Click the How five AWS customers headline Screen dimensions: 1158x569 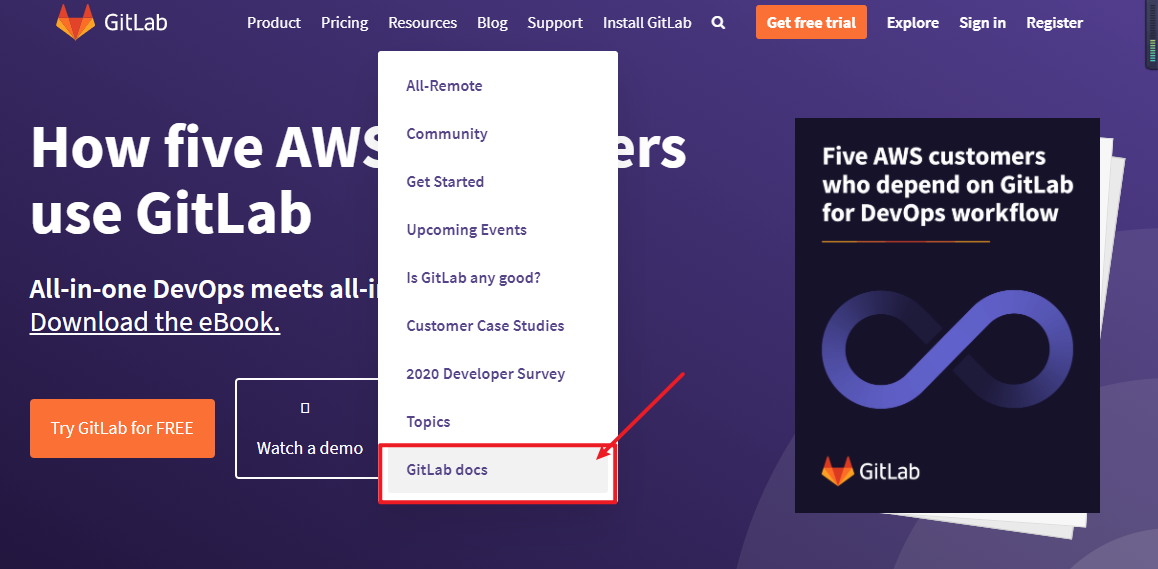pyautogui.click(x=358, y=180)
